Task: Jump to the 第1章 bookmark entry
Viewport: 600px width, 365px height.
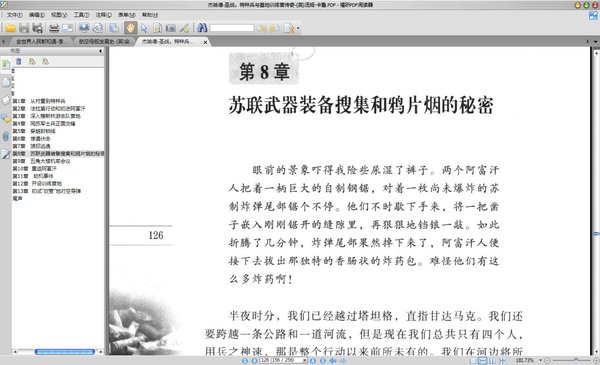Action: pyautogui.click(x=39, y=101)
